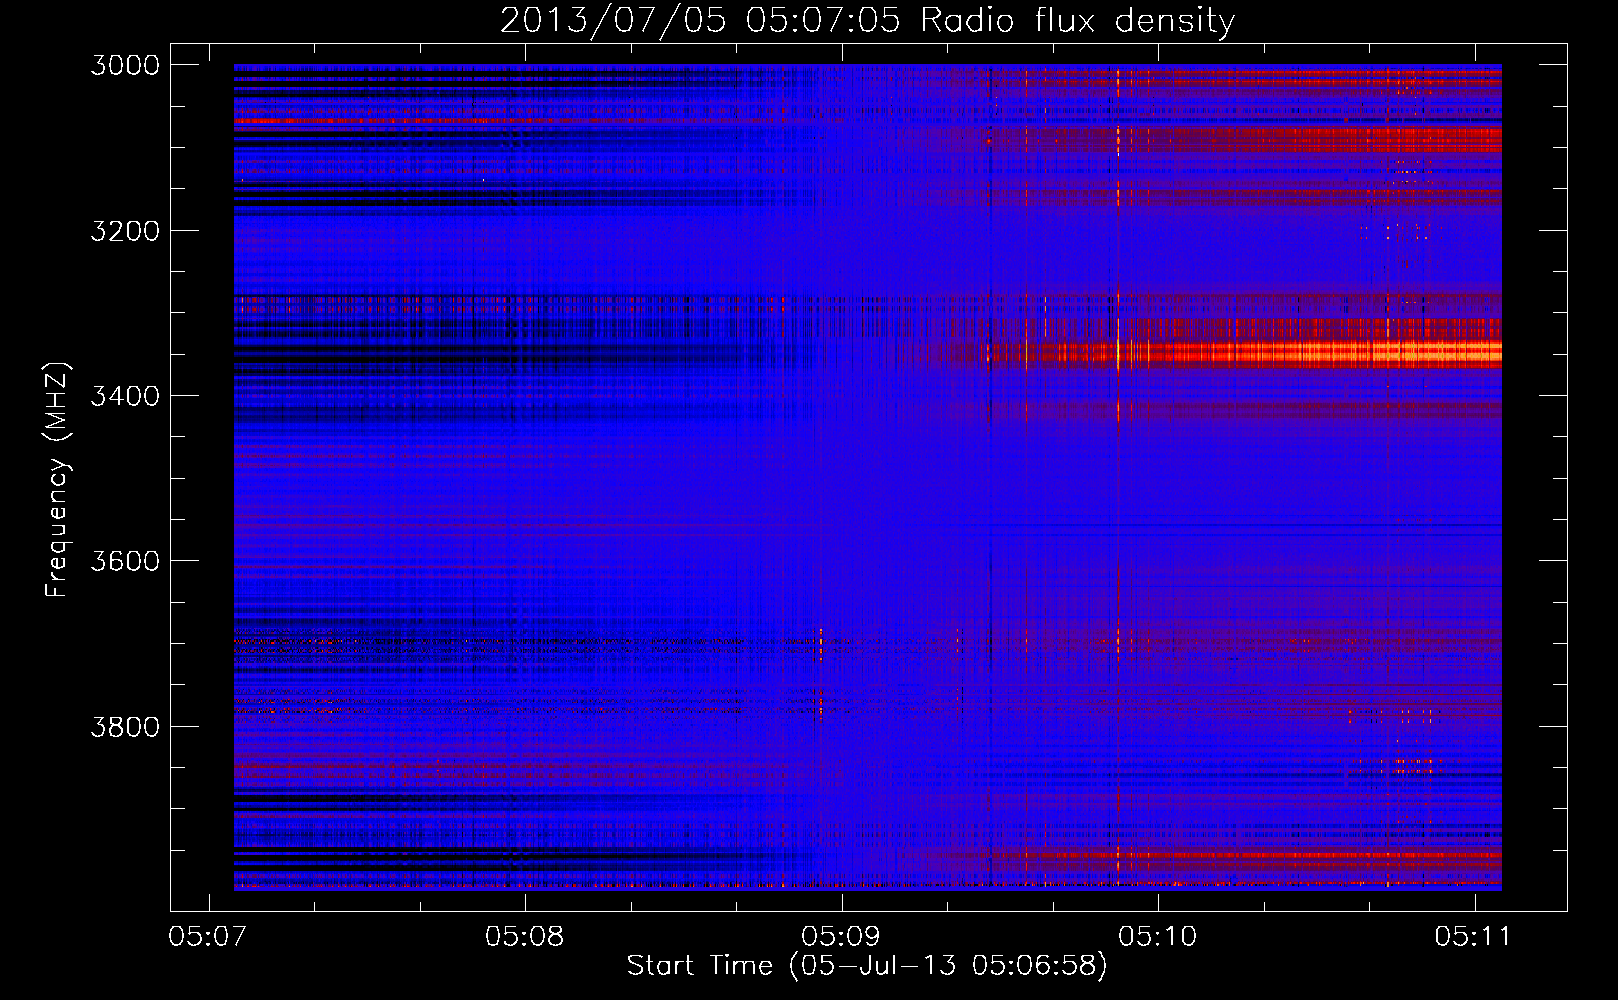Select the 3200 frequency tick label

[x=125, y=231]
